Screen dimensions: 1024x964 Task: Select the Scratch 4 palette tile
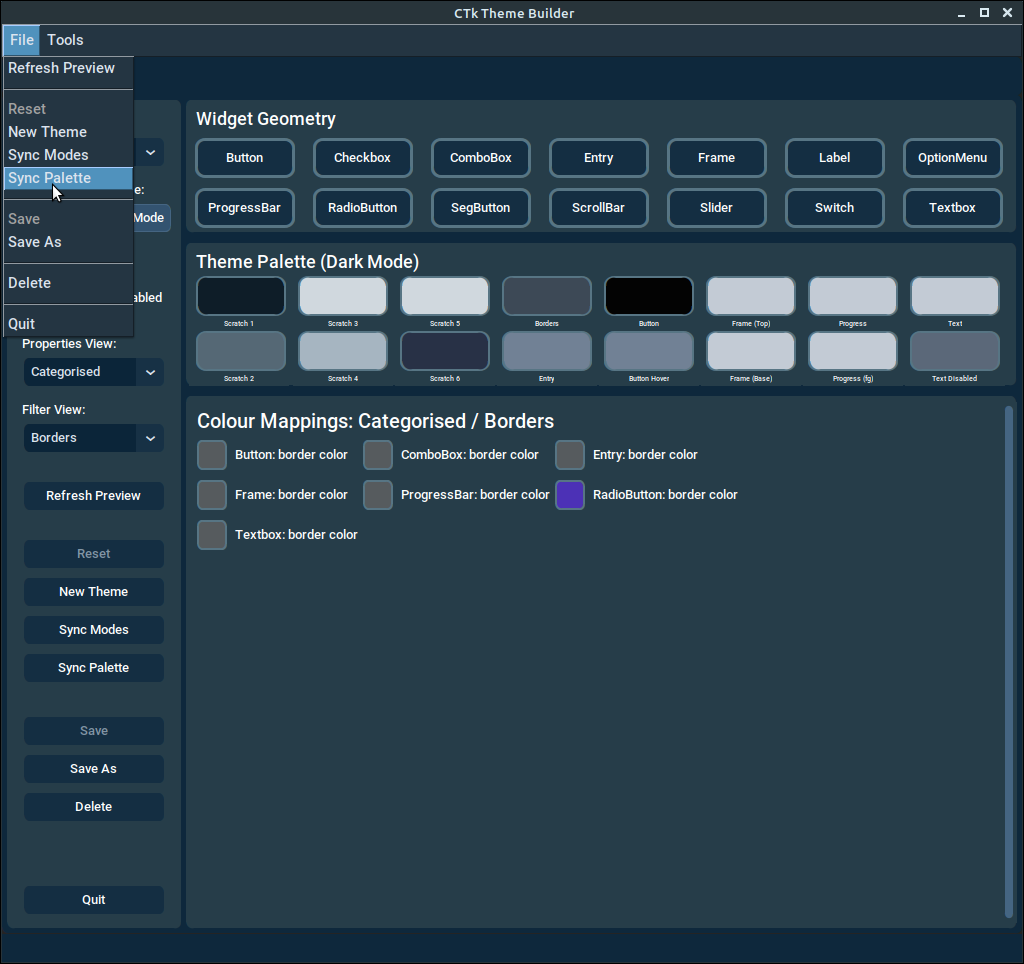tap(343, 351)
